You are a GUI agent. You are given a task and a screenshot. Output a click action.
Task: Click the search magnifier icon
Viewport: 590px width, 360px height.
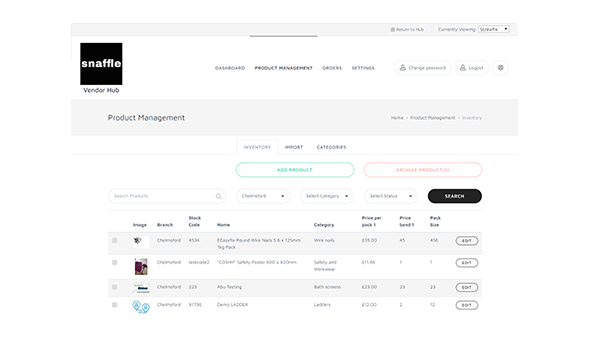pyautogui.click(x=218, y=196)
